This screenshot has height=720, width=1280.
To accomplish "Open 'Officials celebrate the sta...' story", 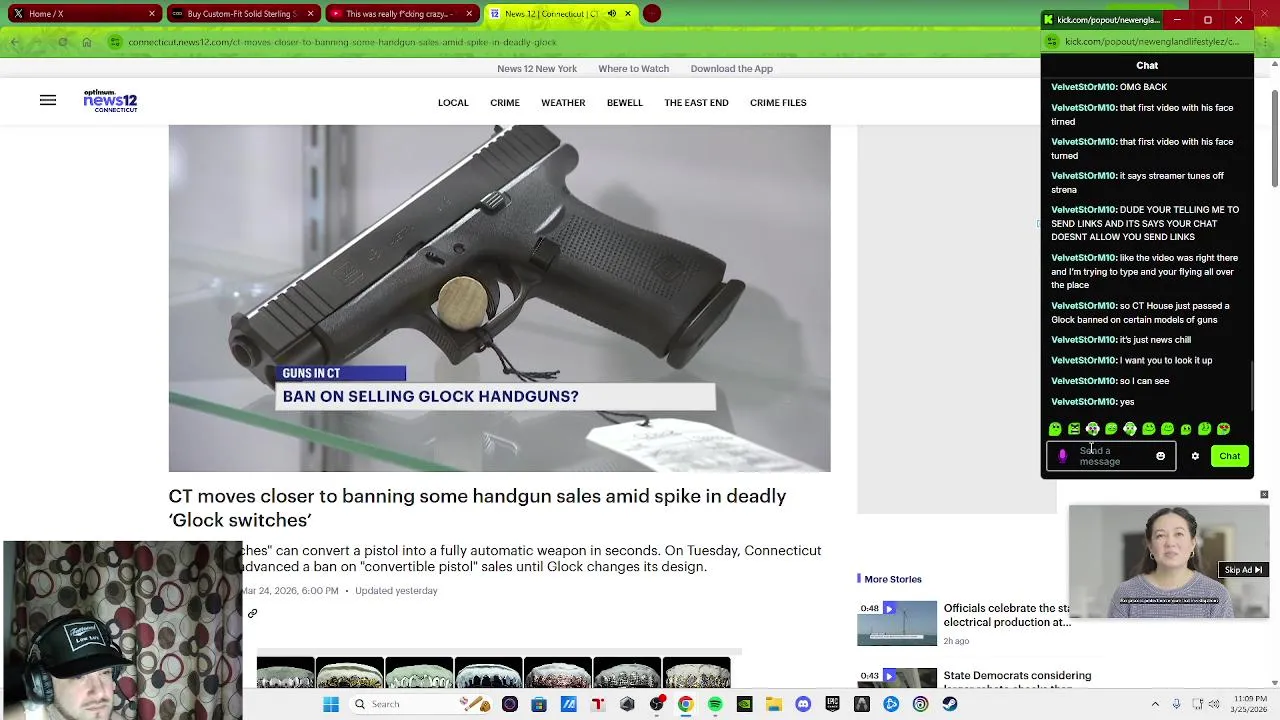I will pyautogui.click(x=1007, y=615).
